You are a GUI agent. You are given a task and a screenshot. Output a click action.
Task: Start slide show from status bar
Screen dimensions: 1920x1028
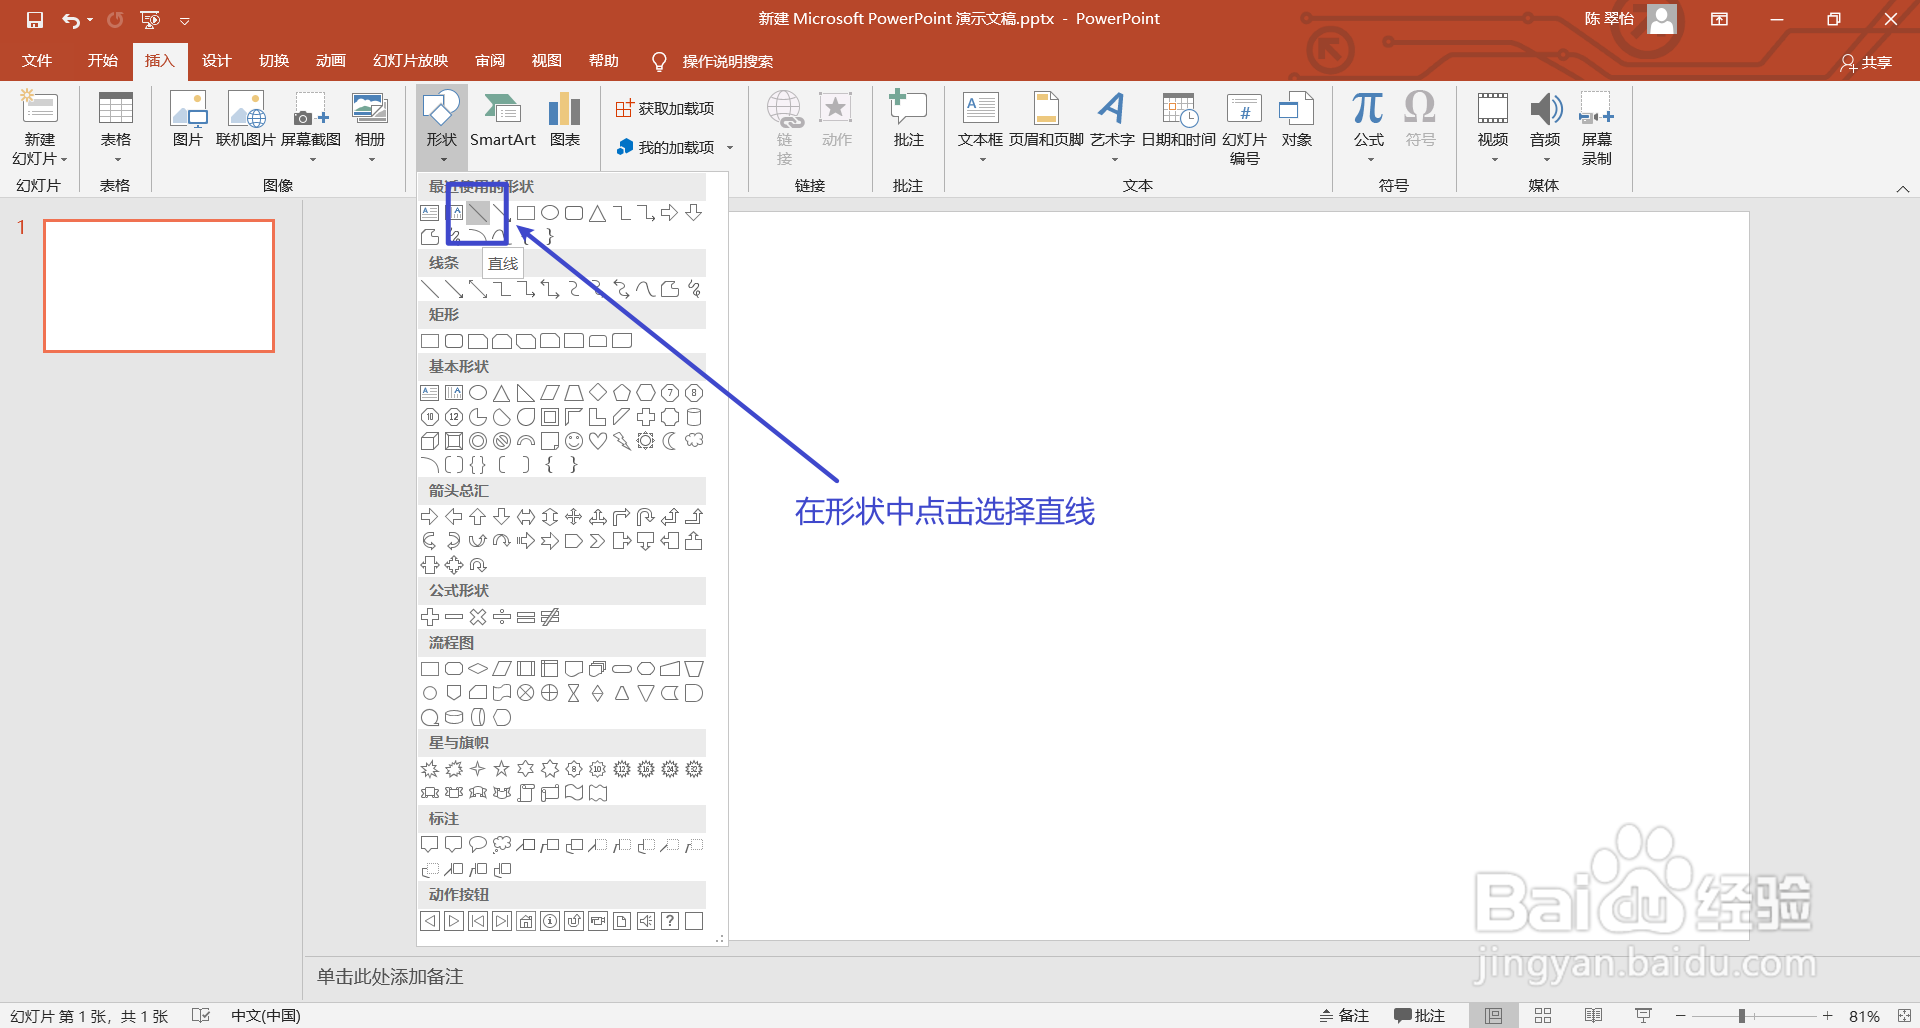click(1643, 1016)
